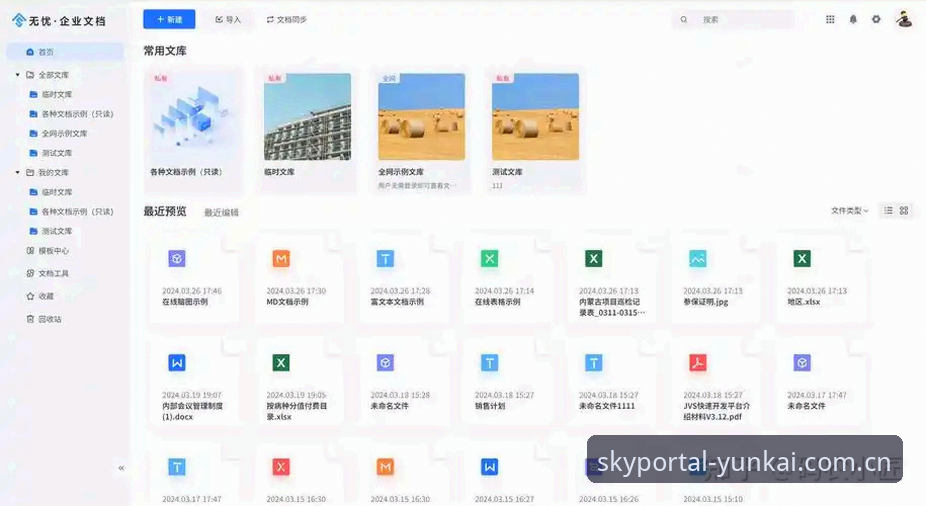Open 未命名文件 dated 2024.03.18 15:28
926x506 pixels.
point(403,384)
